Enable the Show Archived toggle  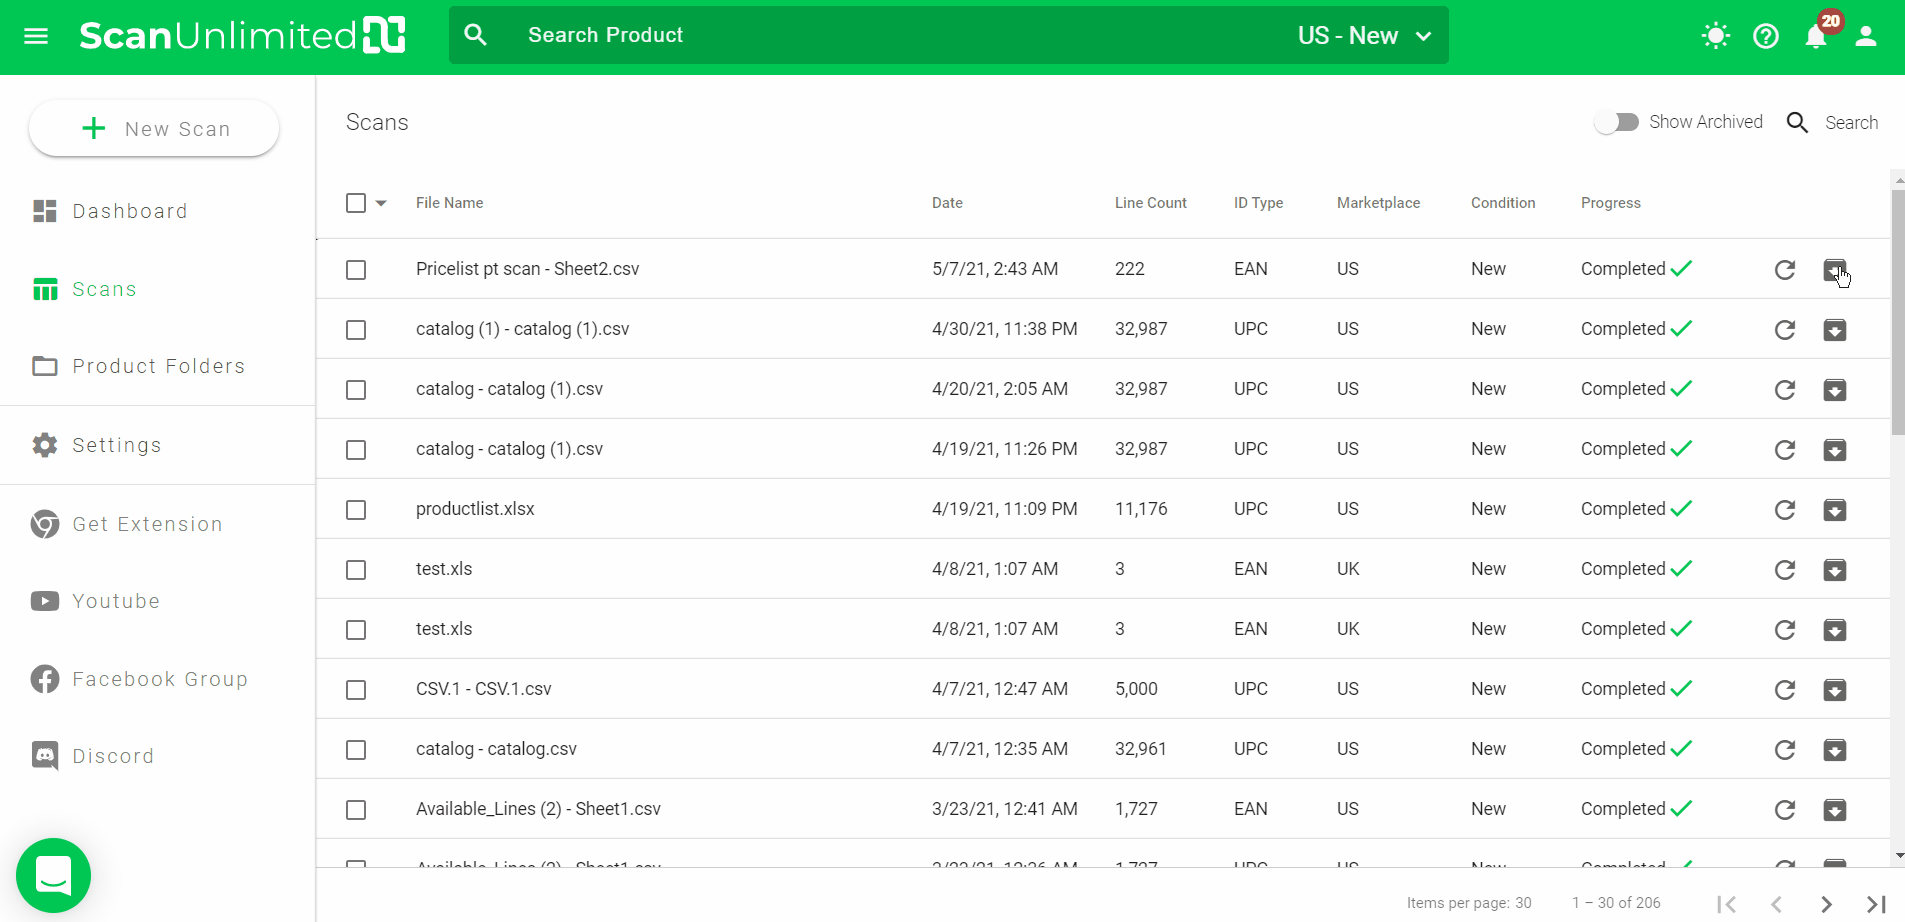click(x=1616, y=122)
